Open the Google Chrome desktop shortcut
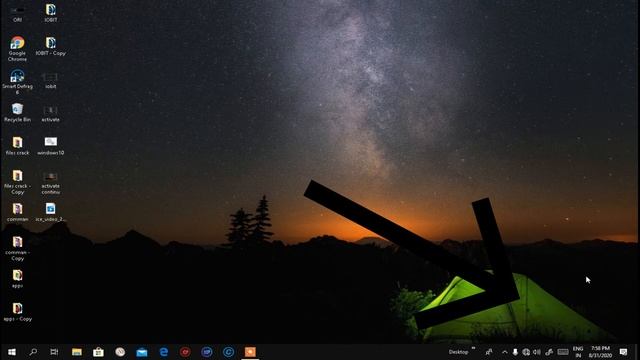Image resolution: width=640 pixels, height=360 pixels. [17, 48]
